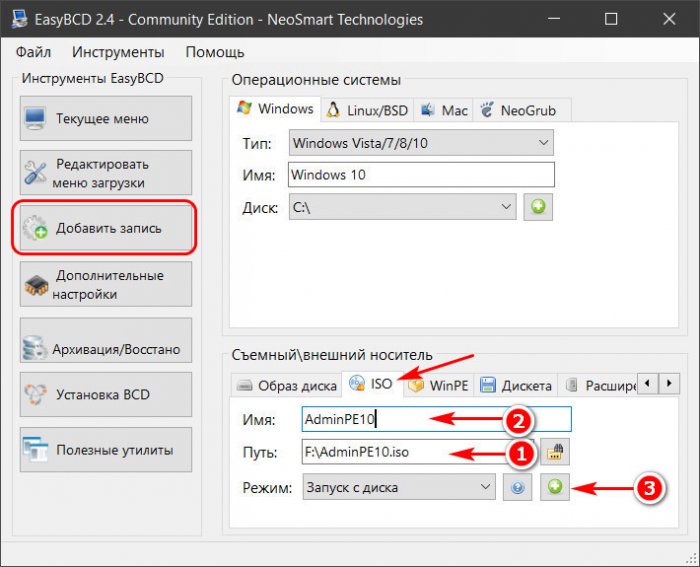Open Редактировать меню загрузки

click(106, 173)
